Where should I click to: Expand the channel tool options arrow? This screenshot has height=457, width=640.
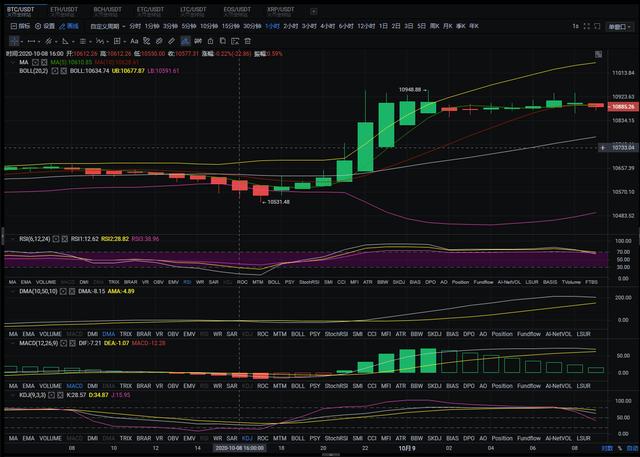[56, 42]
